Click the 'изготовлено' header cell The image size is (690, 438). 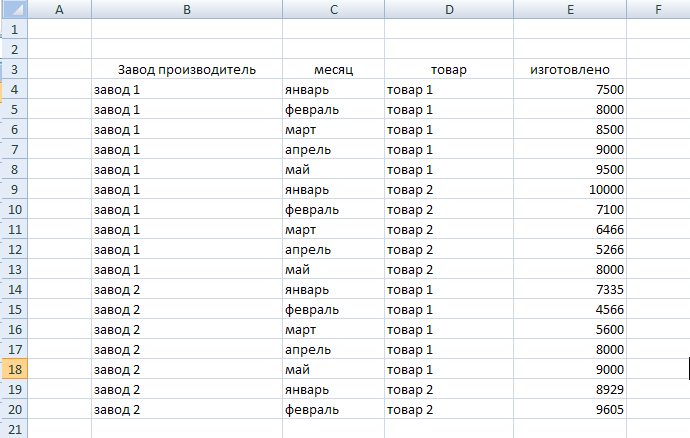coord(570,70)
